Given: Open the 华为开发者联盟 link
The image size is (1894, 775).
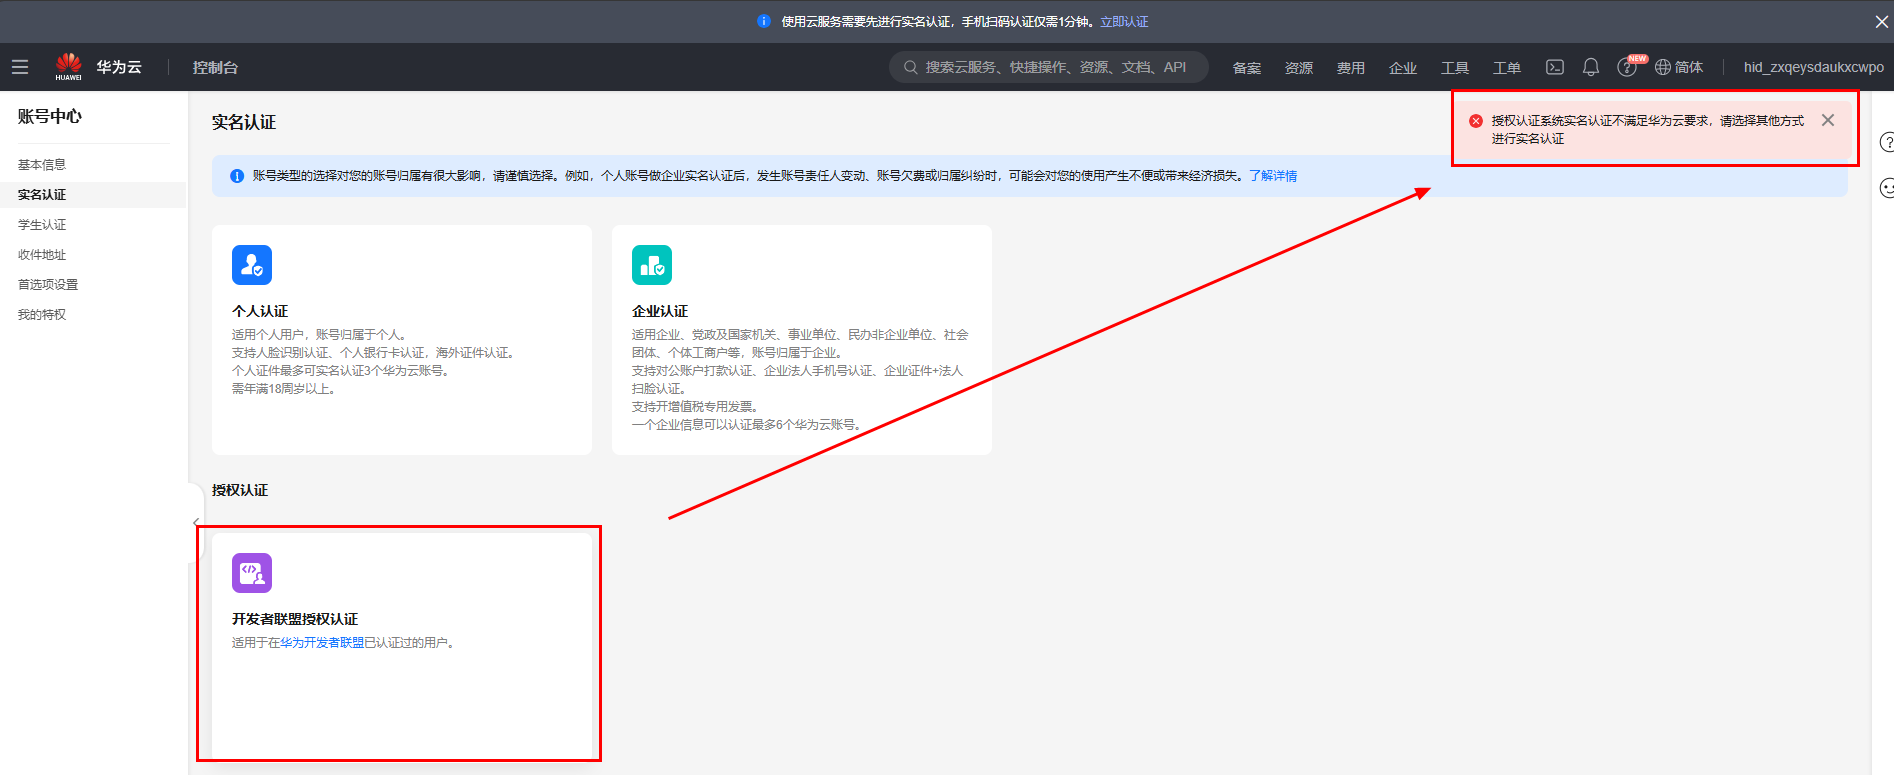Looking at the screenshot, I should (322, 643).
